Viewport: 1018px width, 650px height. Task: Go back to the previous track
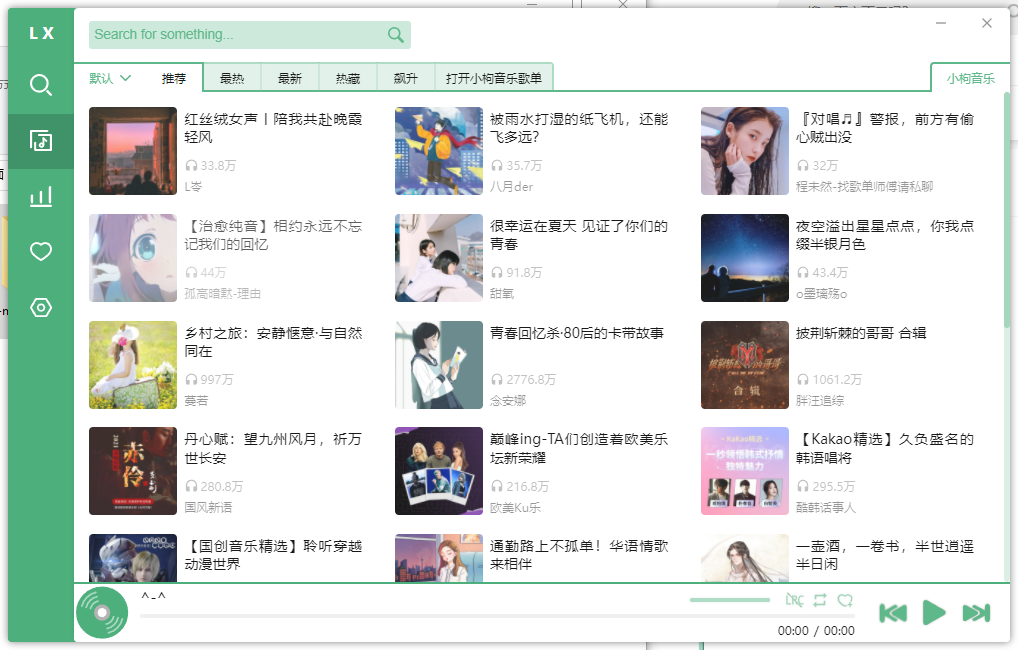tap(893, 613)
